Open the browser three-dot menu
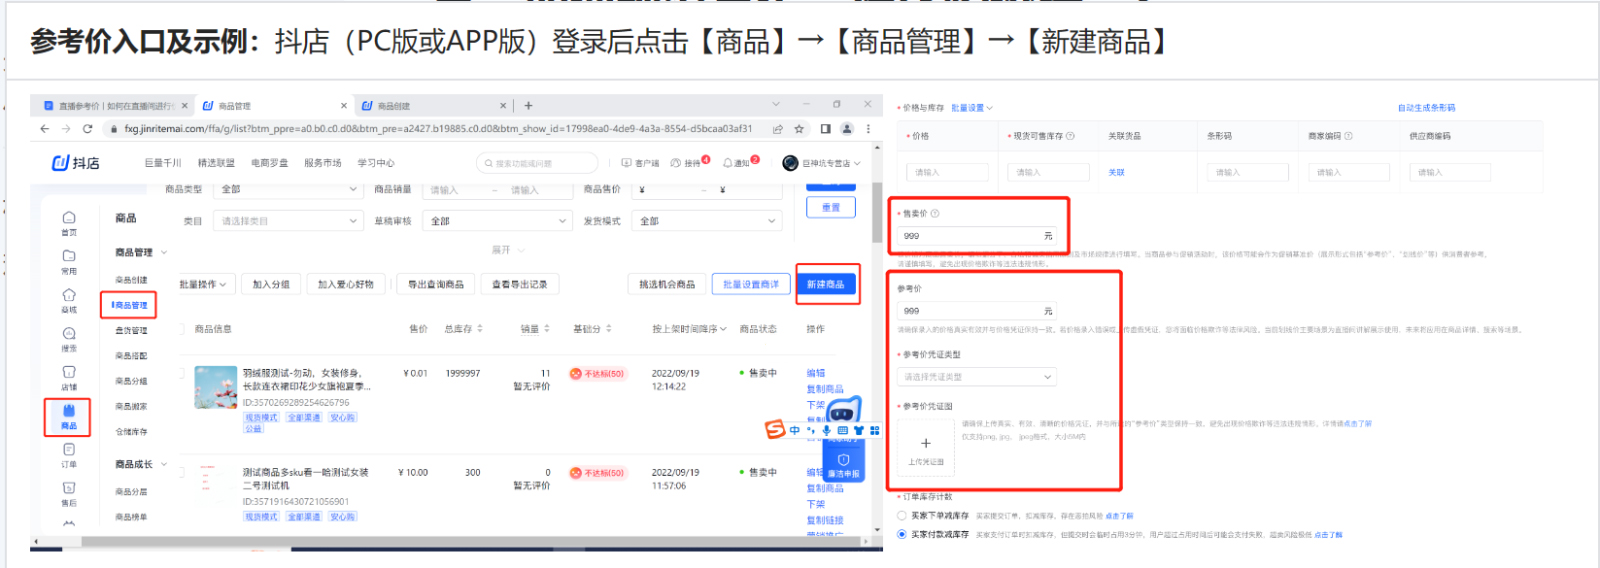The width and height of the screenshot is (1600, 568). (868, 129)
